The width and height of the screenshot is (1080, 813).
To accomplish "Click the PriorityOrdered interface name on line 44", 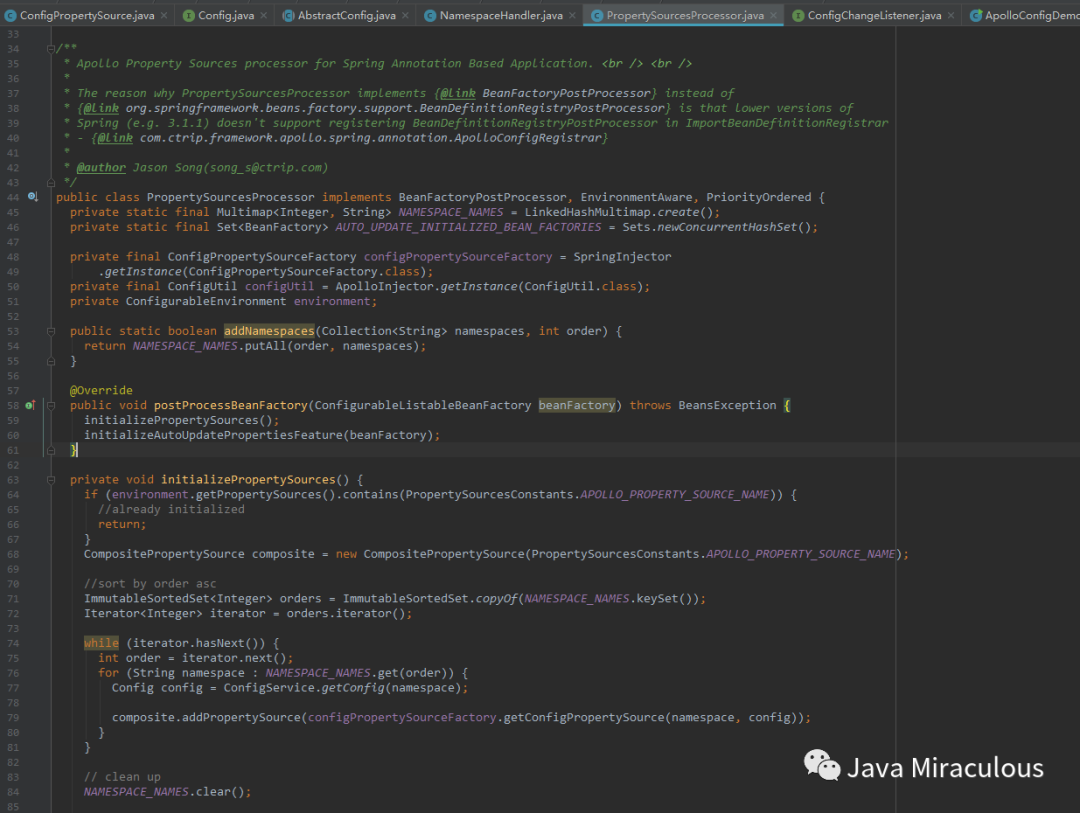I will (x=758, y=197).
